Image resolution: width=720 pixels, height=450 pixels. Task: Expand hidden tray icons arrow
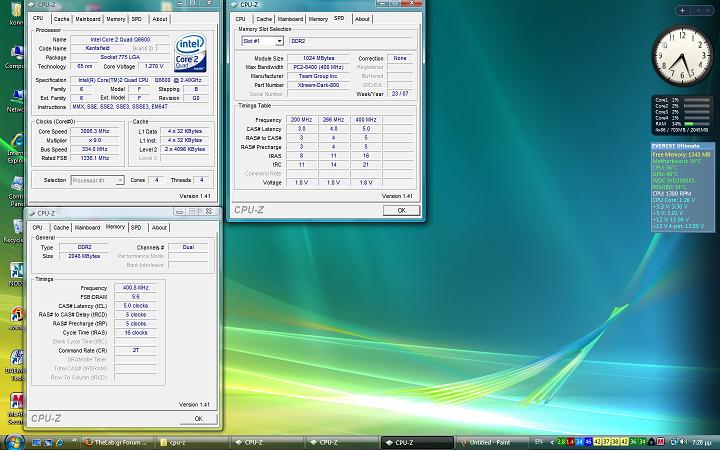pyautogui.click(x=551, y=442)
